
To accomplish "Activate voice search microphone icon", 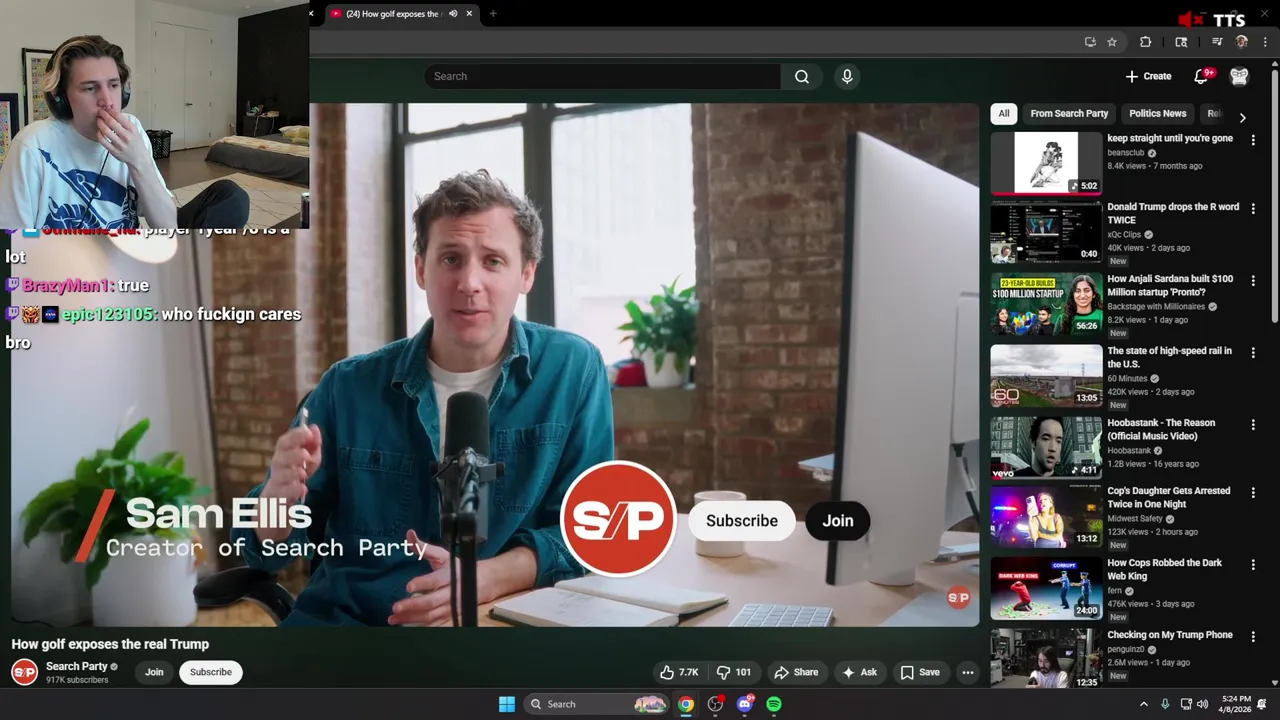I will (x=847, y=76).
